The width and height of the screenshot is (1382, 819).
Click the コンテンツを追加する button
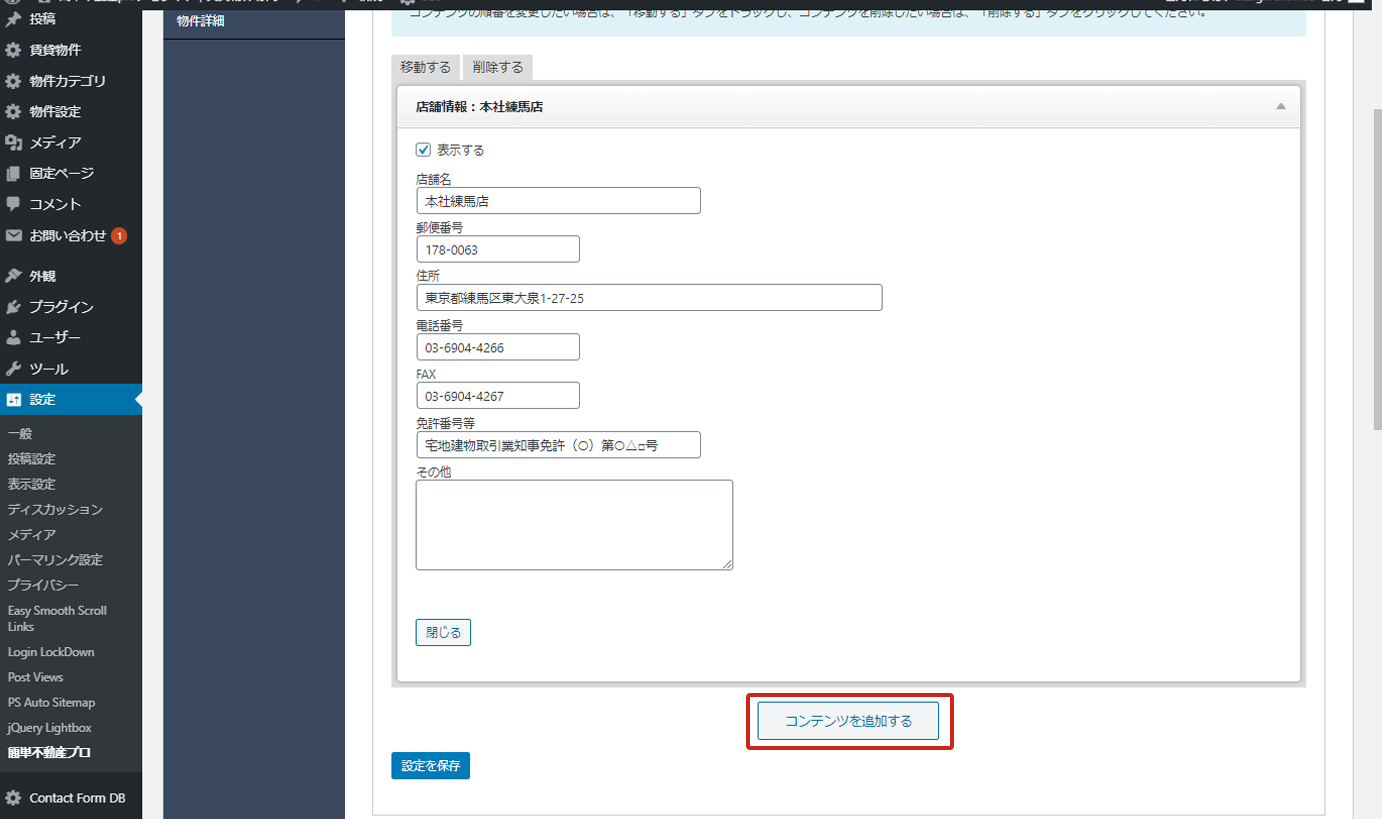[x=848, y=721]
